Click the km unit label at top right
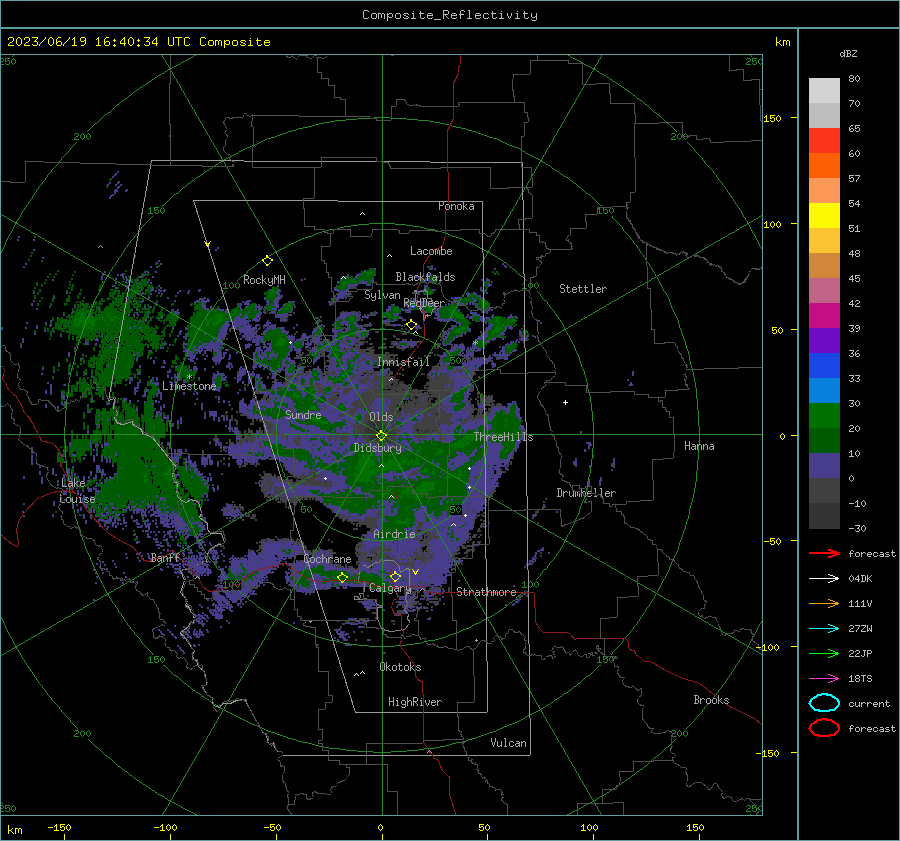The width and height of the screenshot is (900, 841). pyautogui.click(x=782, y=42)
